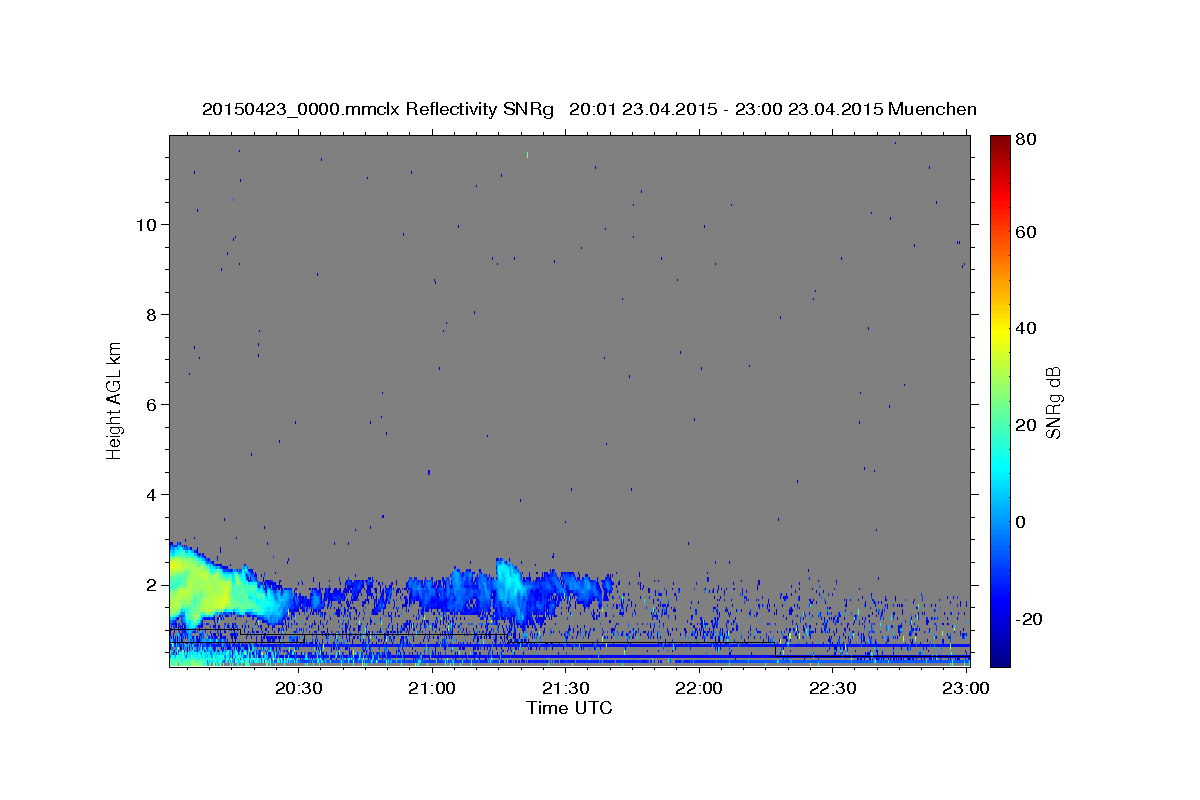
Task: Click the dark blue bottom of colorbar
Action: point(1000,655)
